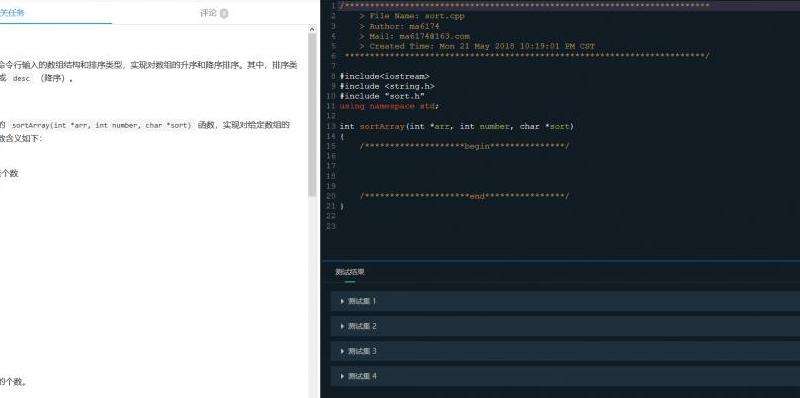
Task: Click the 'Author: ma6174' comment line
Action: (x=399, y=27)
